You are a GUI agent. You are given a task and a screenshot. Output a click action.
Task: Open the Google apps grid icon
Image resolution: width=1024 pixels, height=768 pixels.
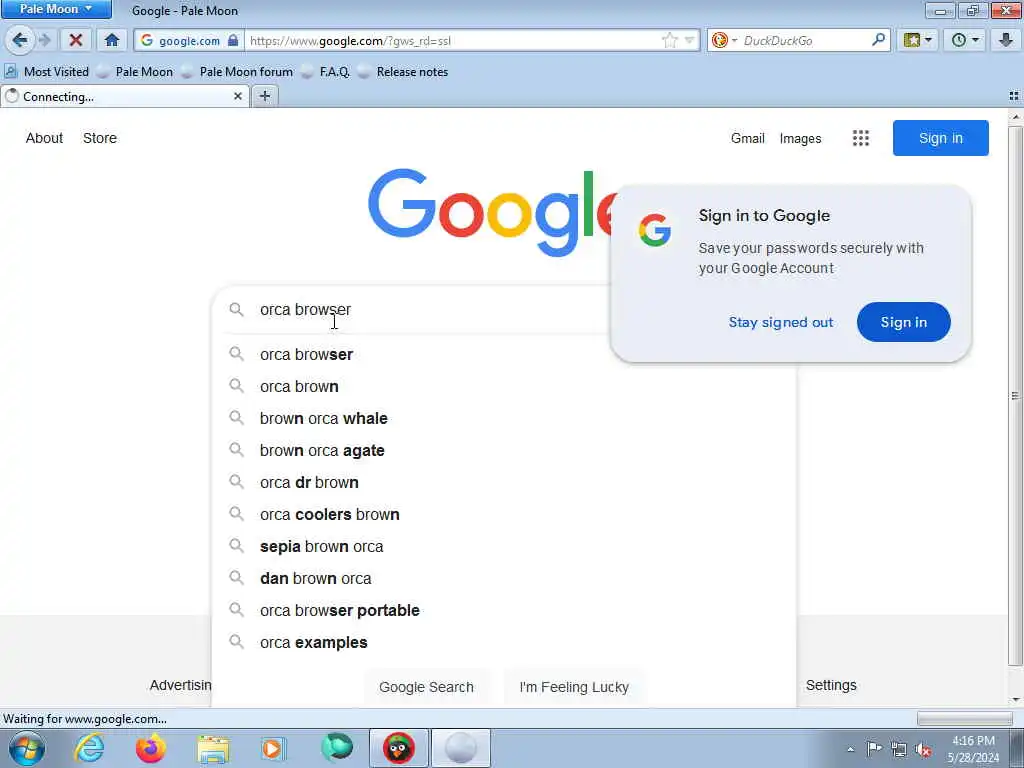point(861,138)
